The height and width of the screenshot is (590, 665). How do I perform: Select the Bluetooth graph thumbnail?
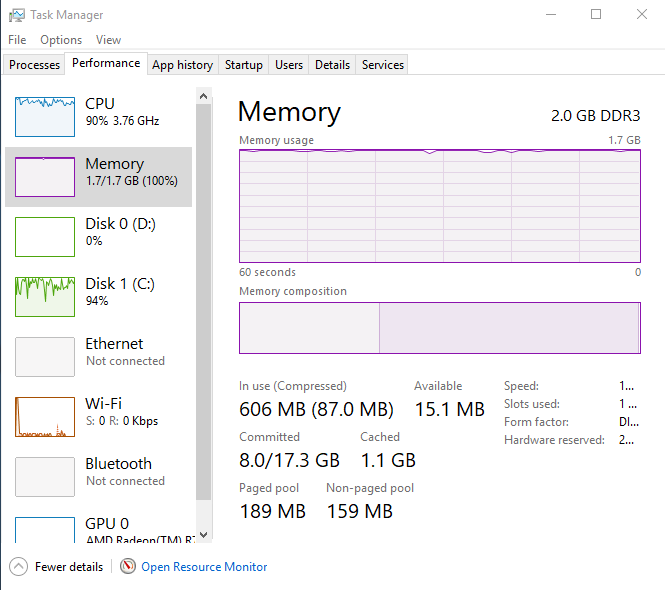[45, 477]
